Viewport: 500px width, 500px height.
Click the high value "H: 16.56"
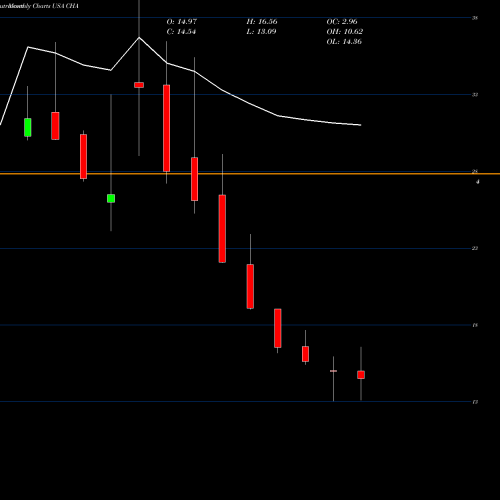[262, 22]
